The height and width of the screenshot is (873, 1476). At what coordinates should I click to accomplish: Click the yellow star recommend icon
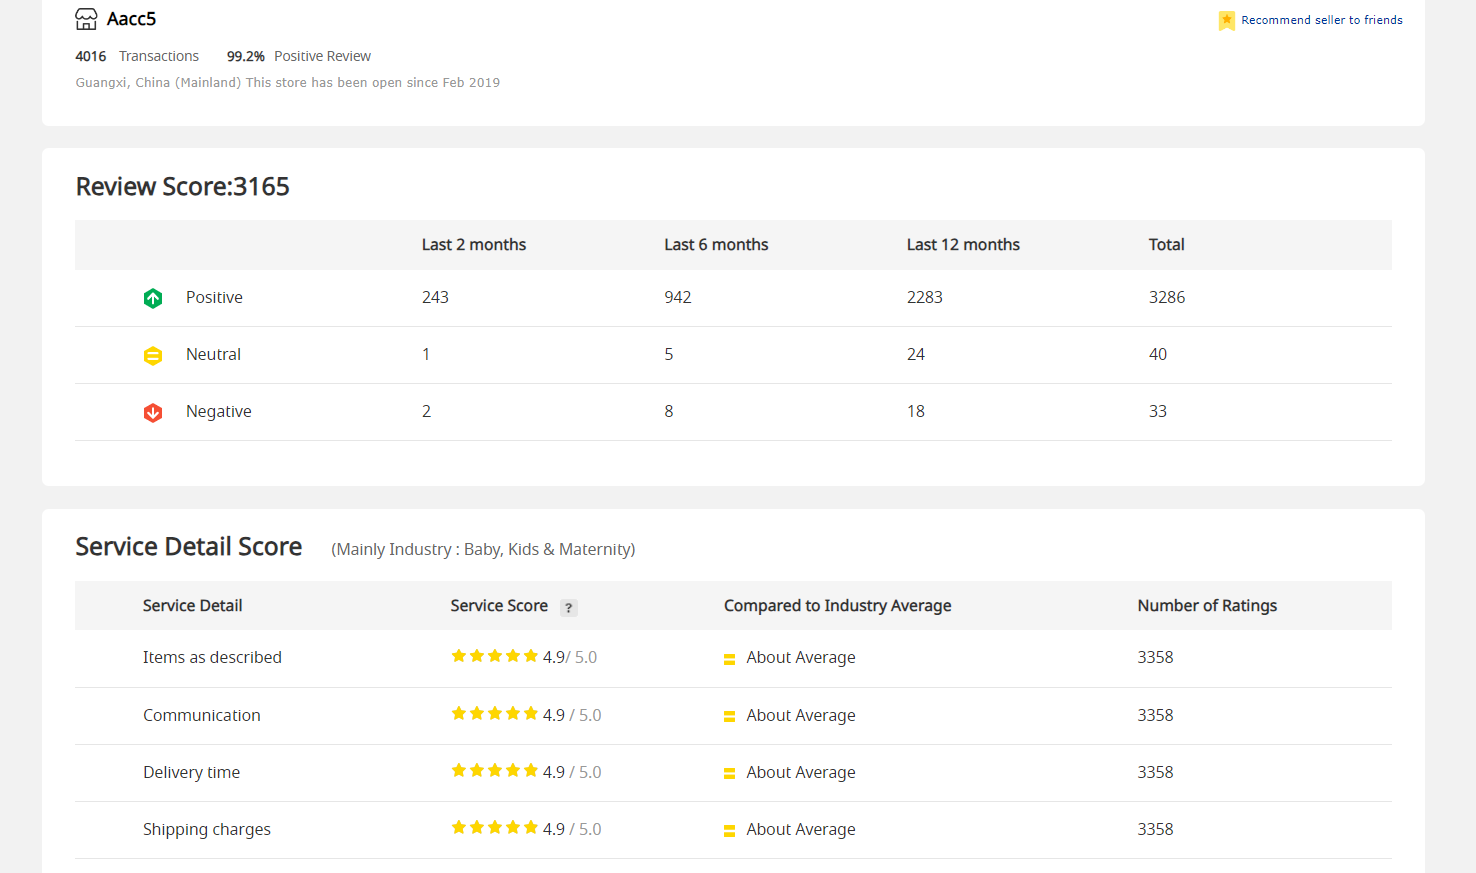[x=1227, y=20]
